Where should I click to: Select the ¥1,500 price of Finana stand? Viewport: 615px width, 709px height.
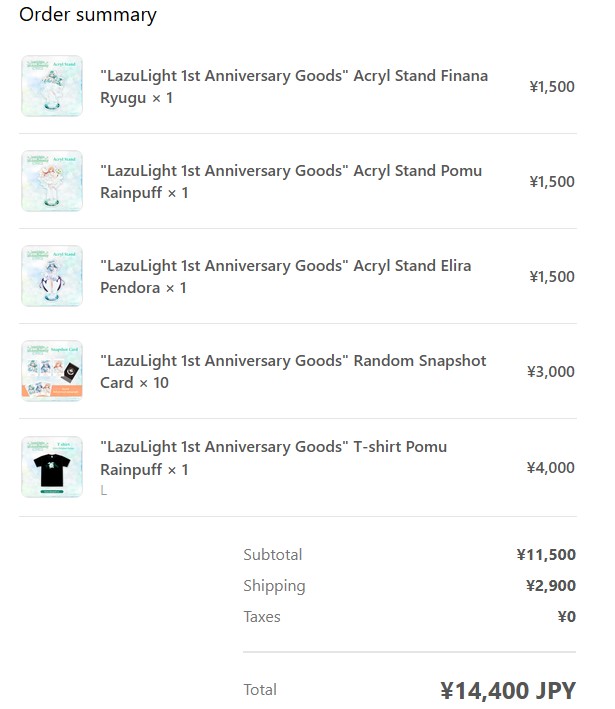pyautogui.click(x=552, y=86)
